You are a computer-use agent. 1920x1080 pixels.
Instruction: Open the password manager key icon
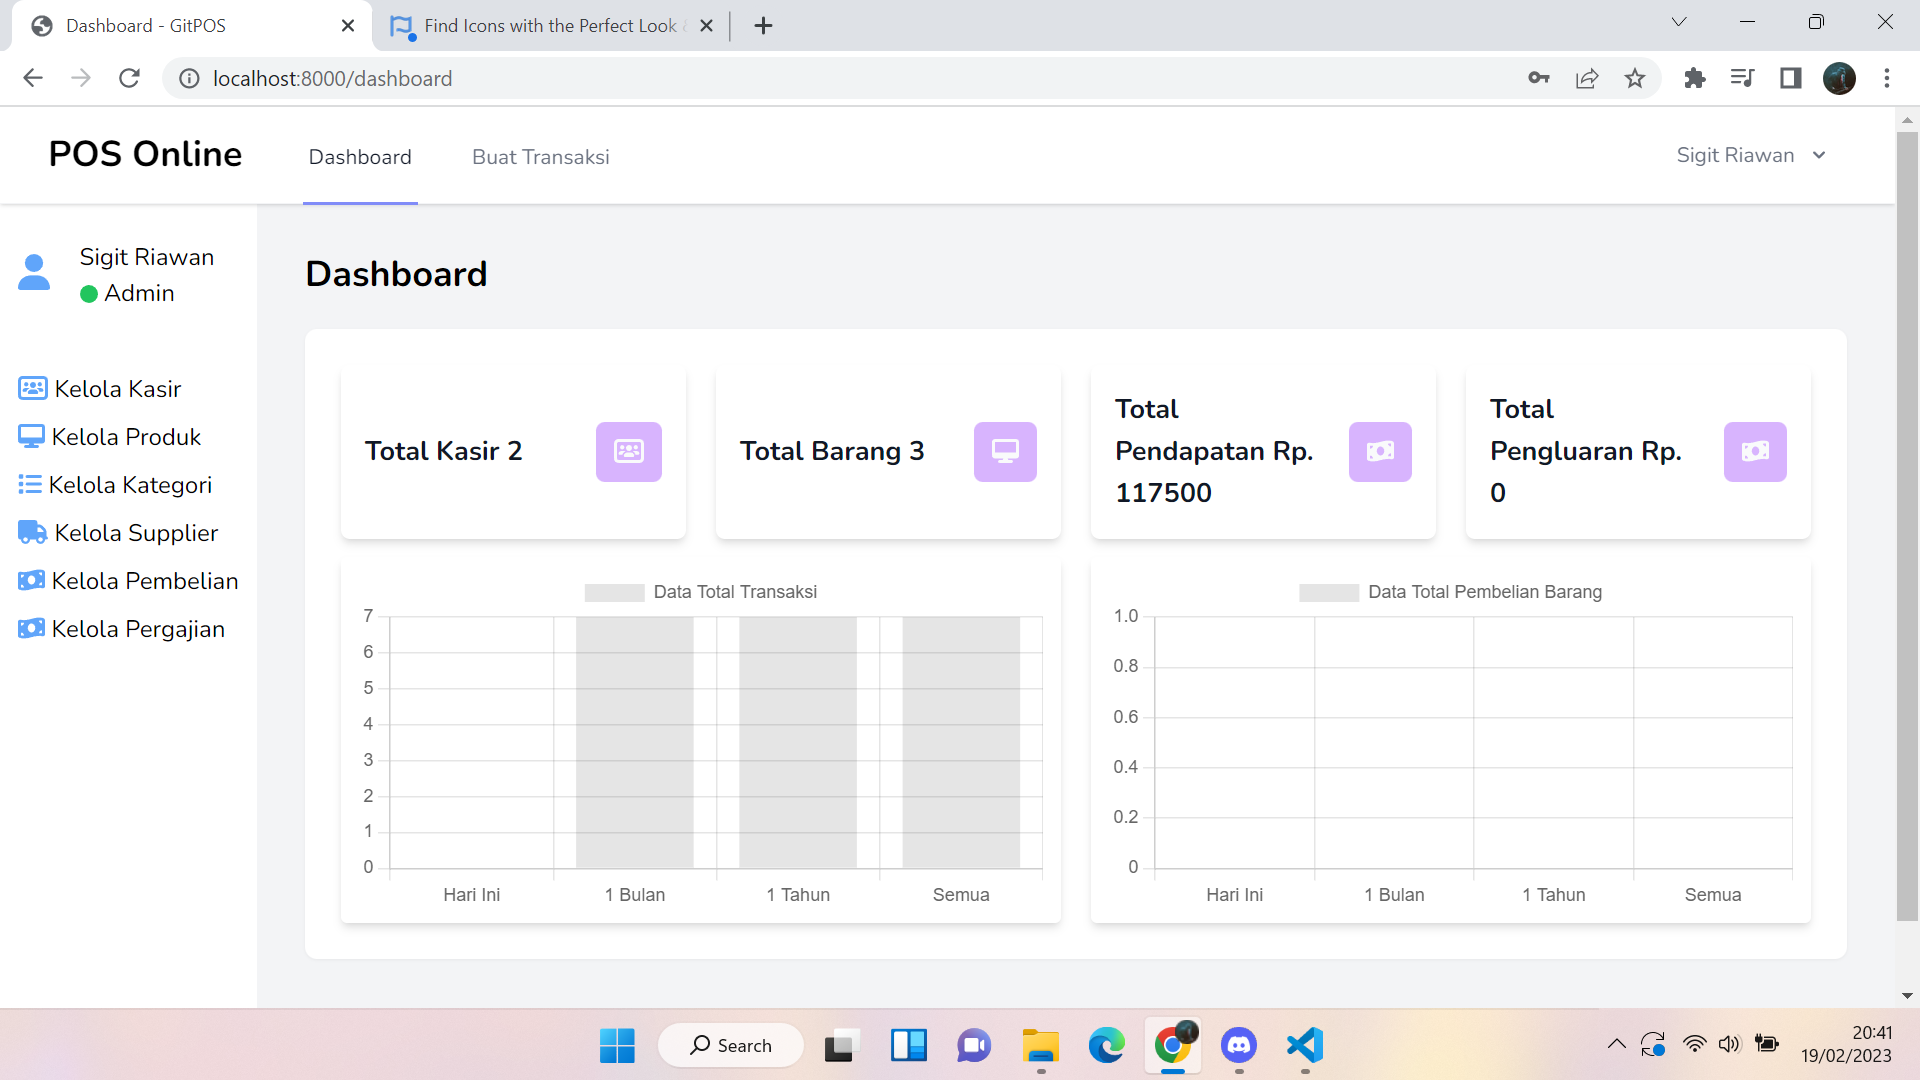[1539, 78]
